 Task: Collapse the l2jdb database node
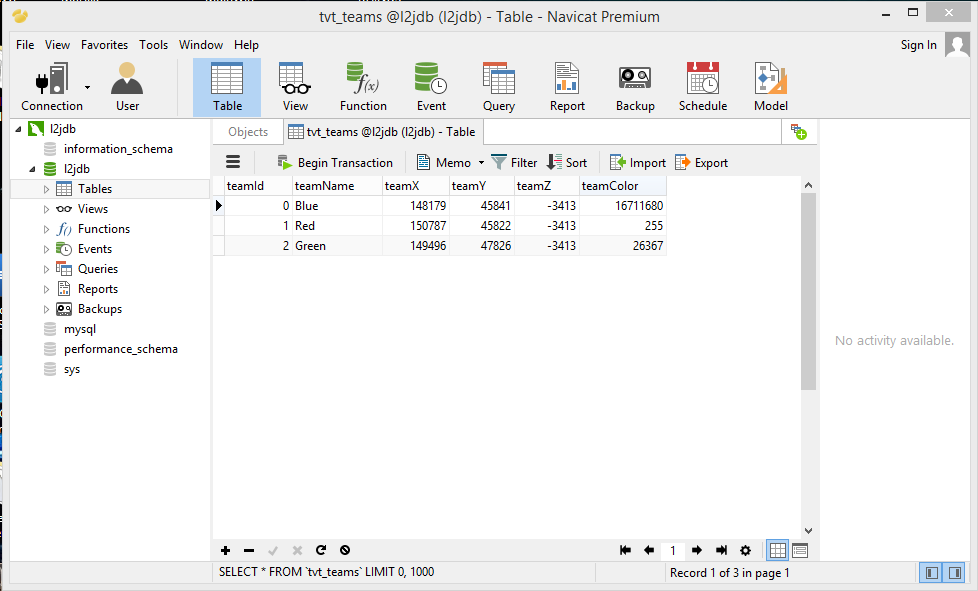point(32,169)
